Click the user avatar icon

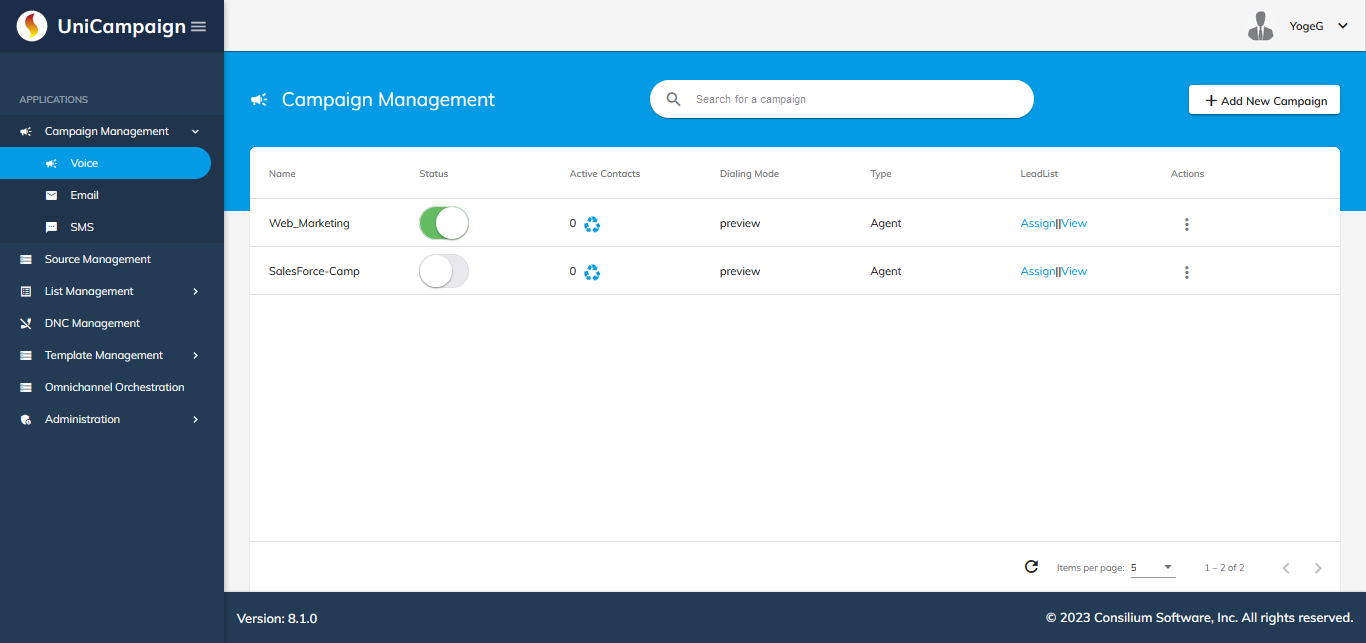coord(1260,26)
